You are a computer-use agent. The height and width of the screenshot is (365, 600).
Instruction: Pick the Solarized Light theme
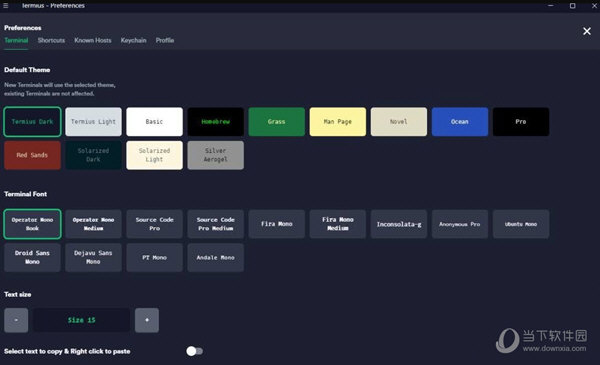(155, 155)
